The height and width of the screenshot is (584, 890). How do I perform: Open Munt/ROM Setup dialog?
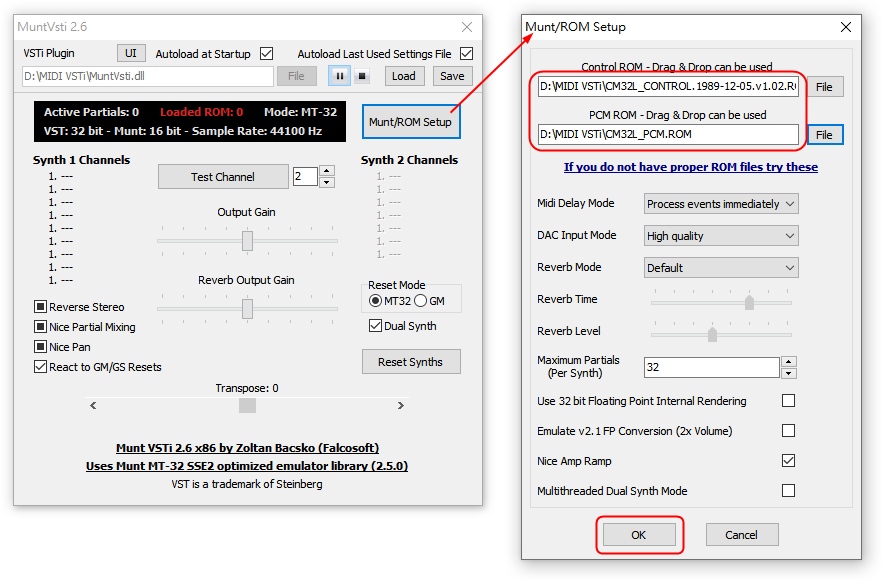411,121
